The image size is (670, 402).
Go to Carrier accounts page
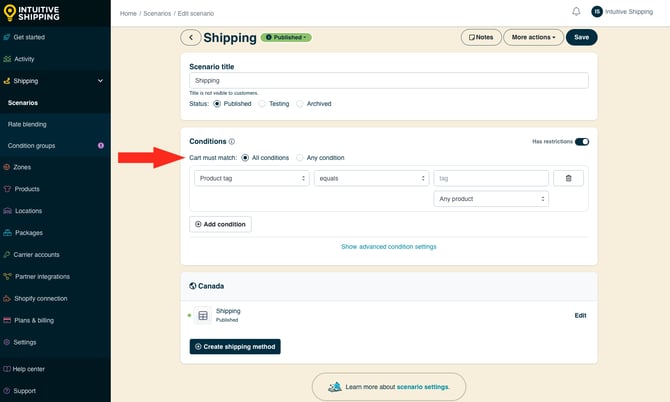[x=36, y=255]
